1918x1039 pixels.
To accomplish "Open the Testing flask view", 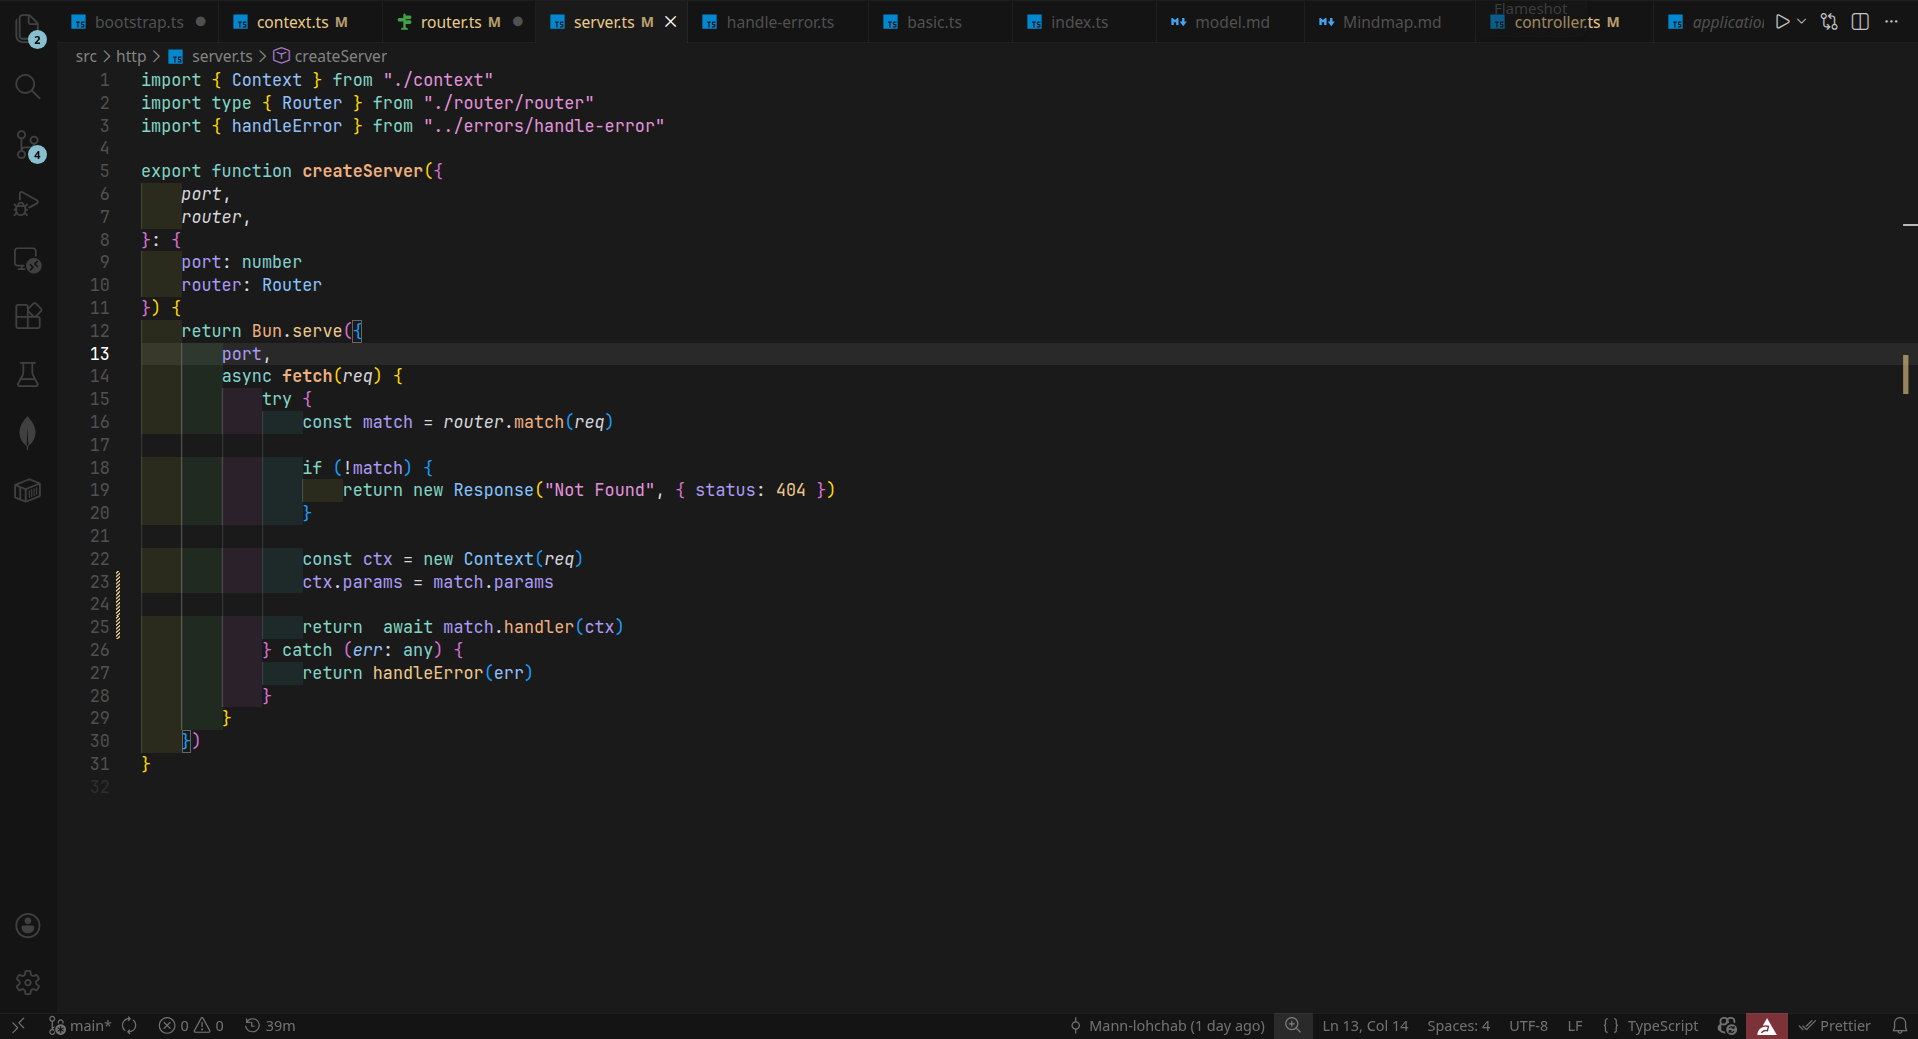I will click(28, 375).
